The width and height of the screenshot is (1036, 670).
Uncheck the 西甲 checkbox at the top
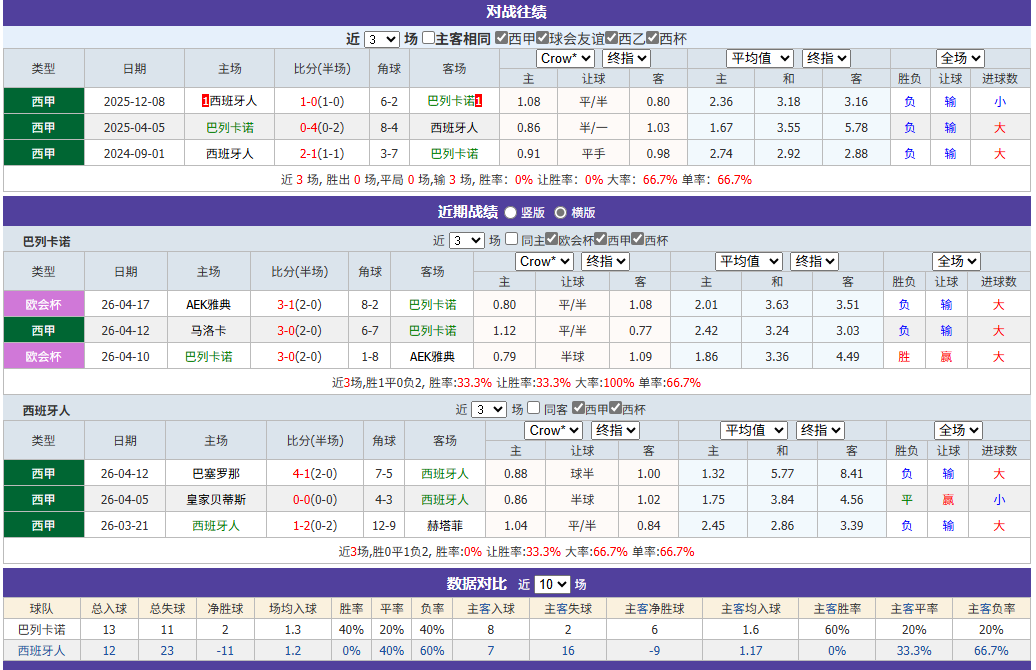coord(502,33)
